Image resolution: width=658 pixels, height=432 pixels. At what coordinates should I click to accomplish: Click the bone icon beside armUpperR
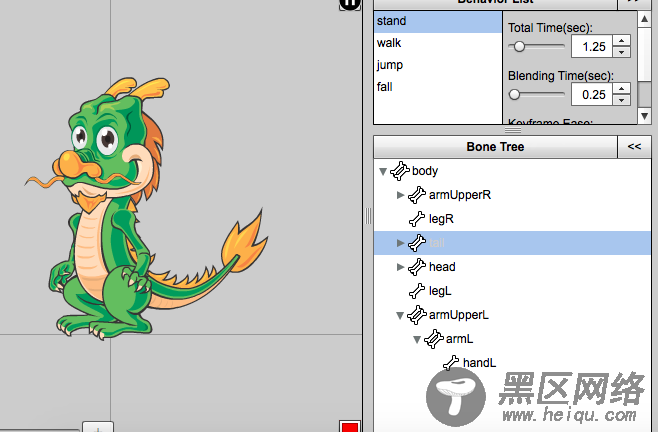coord(417,195)
